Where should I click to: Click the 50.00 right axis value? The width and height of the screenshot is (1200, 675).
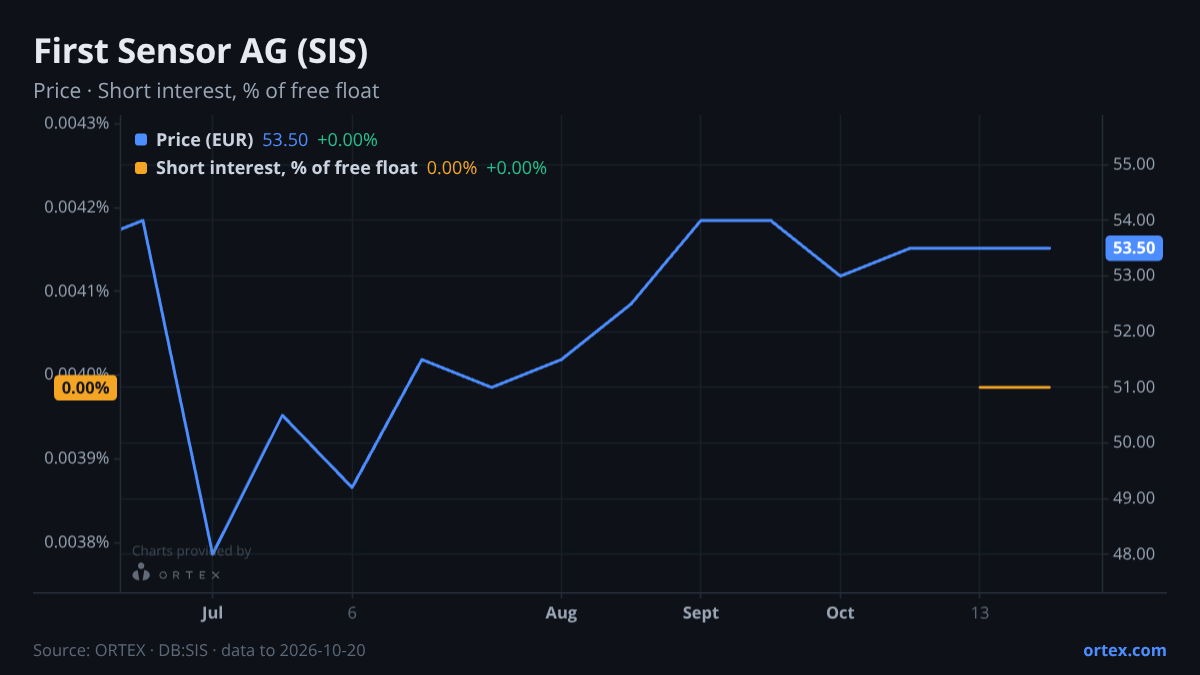[x=1134, y=442]
